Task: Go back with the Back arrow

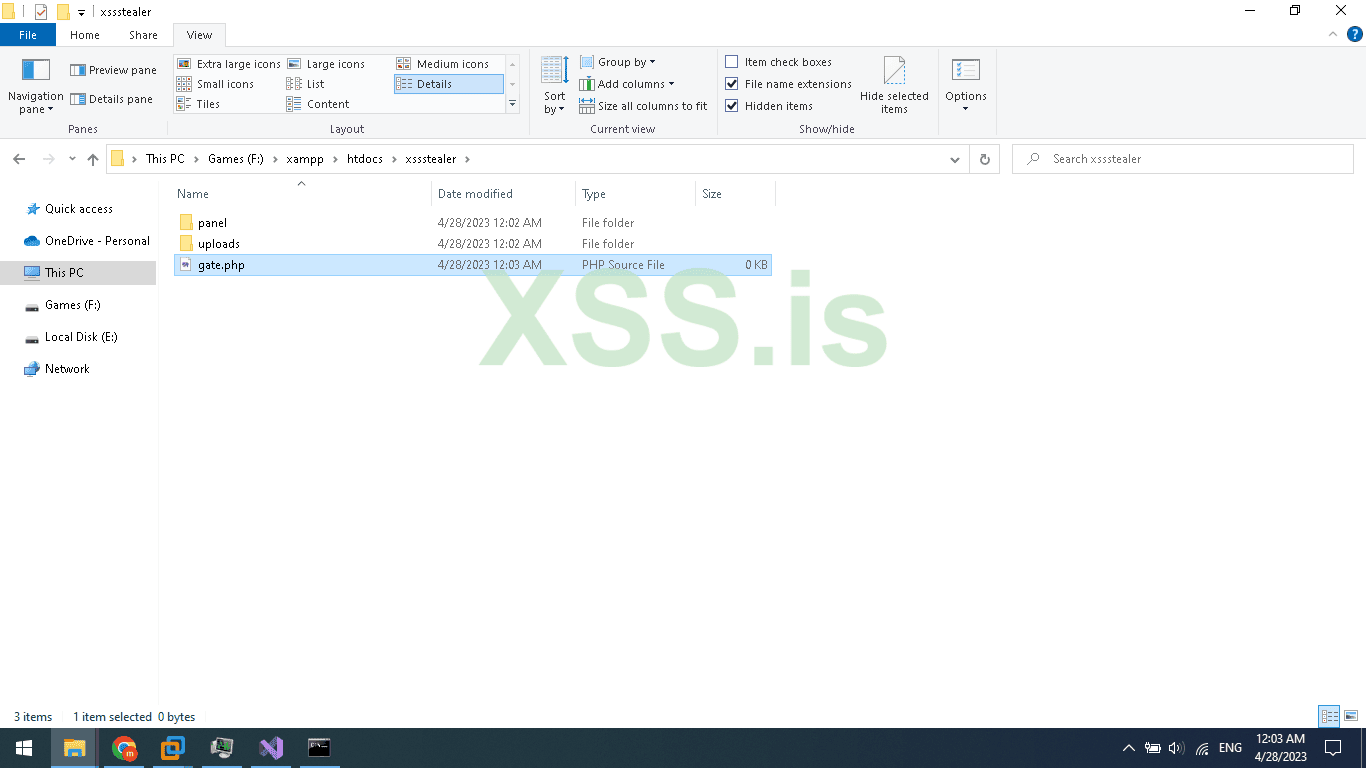Action: coord(19,159)
